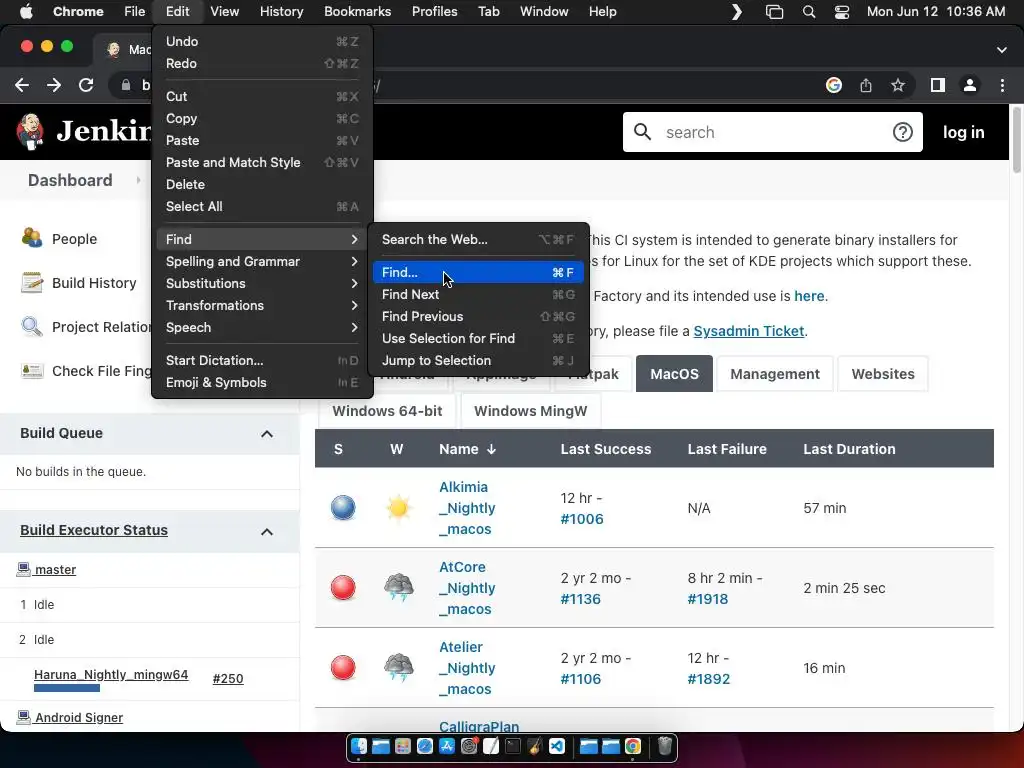The width and height of the screenshot is (1024, 768).
Task: Click the red status ball for AtCore_Nightly_macos
Action: [x=343, y=588]
